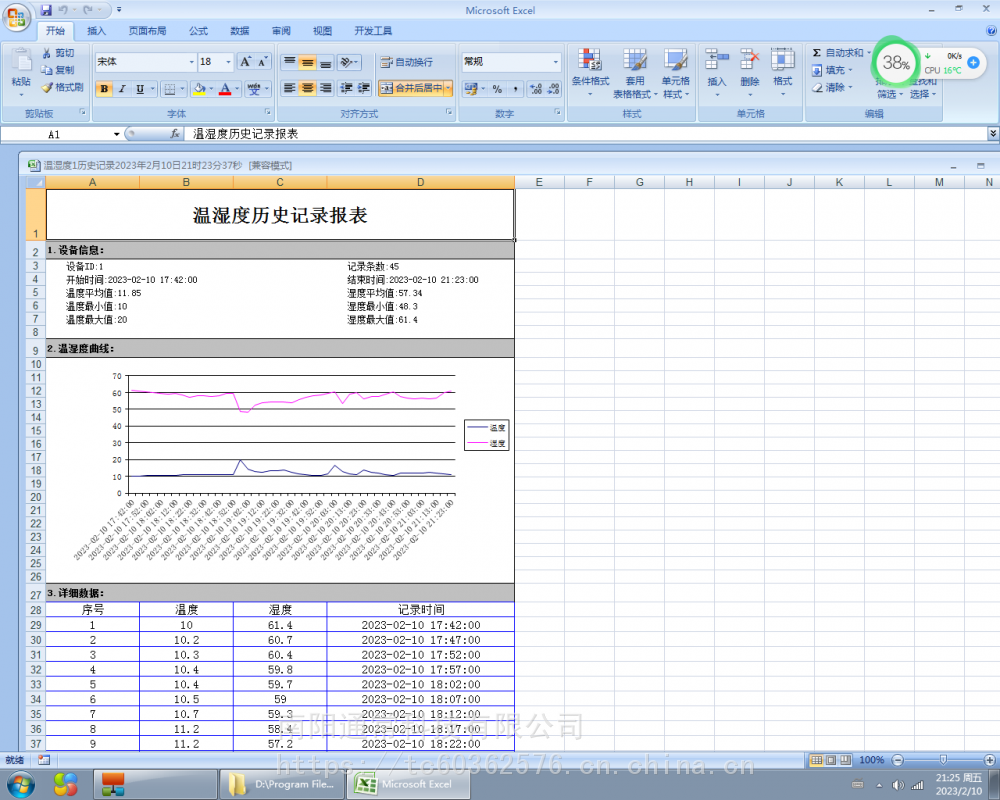
Task: Click the fx insert function icon
Action: (174, 133)
